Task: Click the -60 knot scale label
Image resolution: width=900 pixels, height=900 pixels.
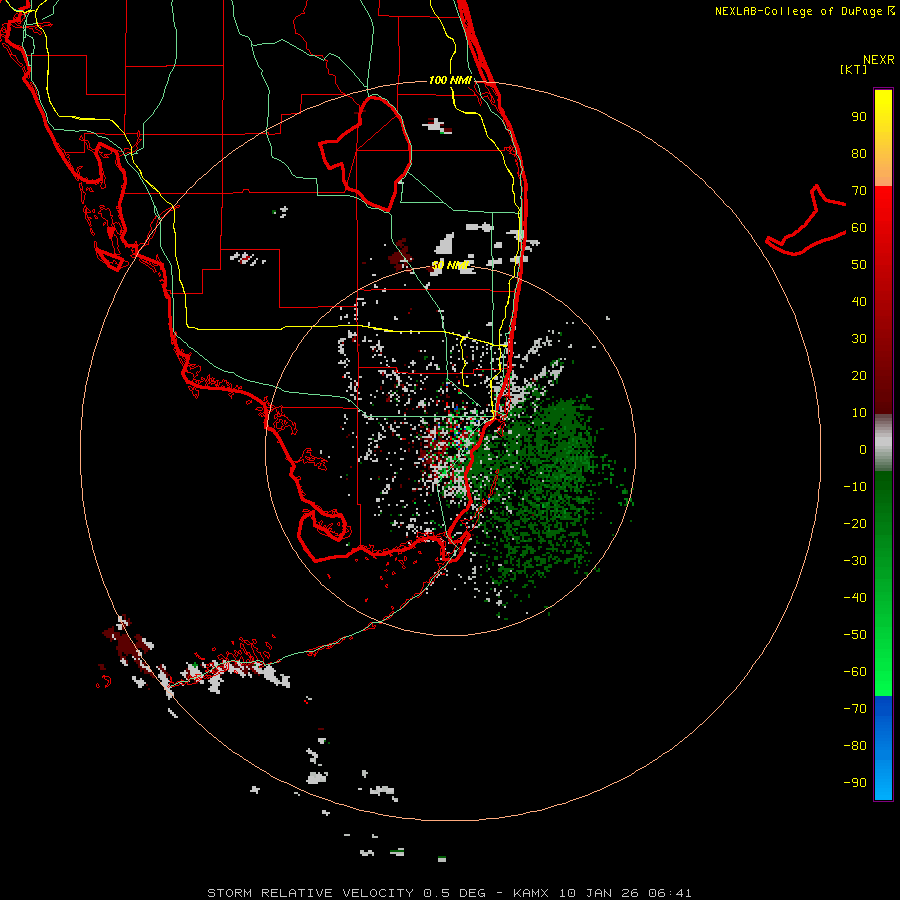Action: (x=855, y=672)
